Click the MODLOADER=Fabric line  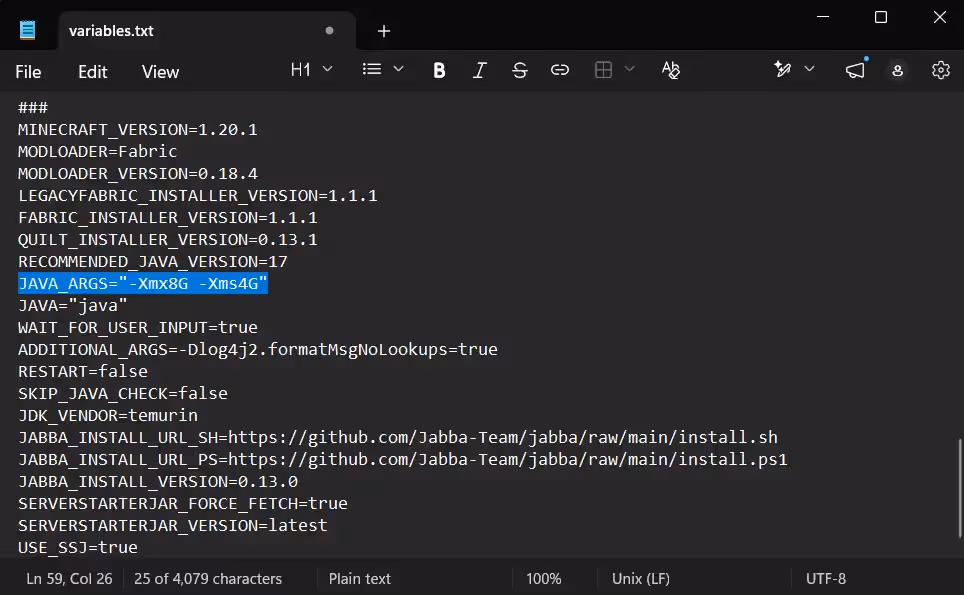[x=98, y=151]
